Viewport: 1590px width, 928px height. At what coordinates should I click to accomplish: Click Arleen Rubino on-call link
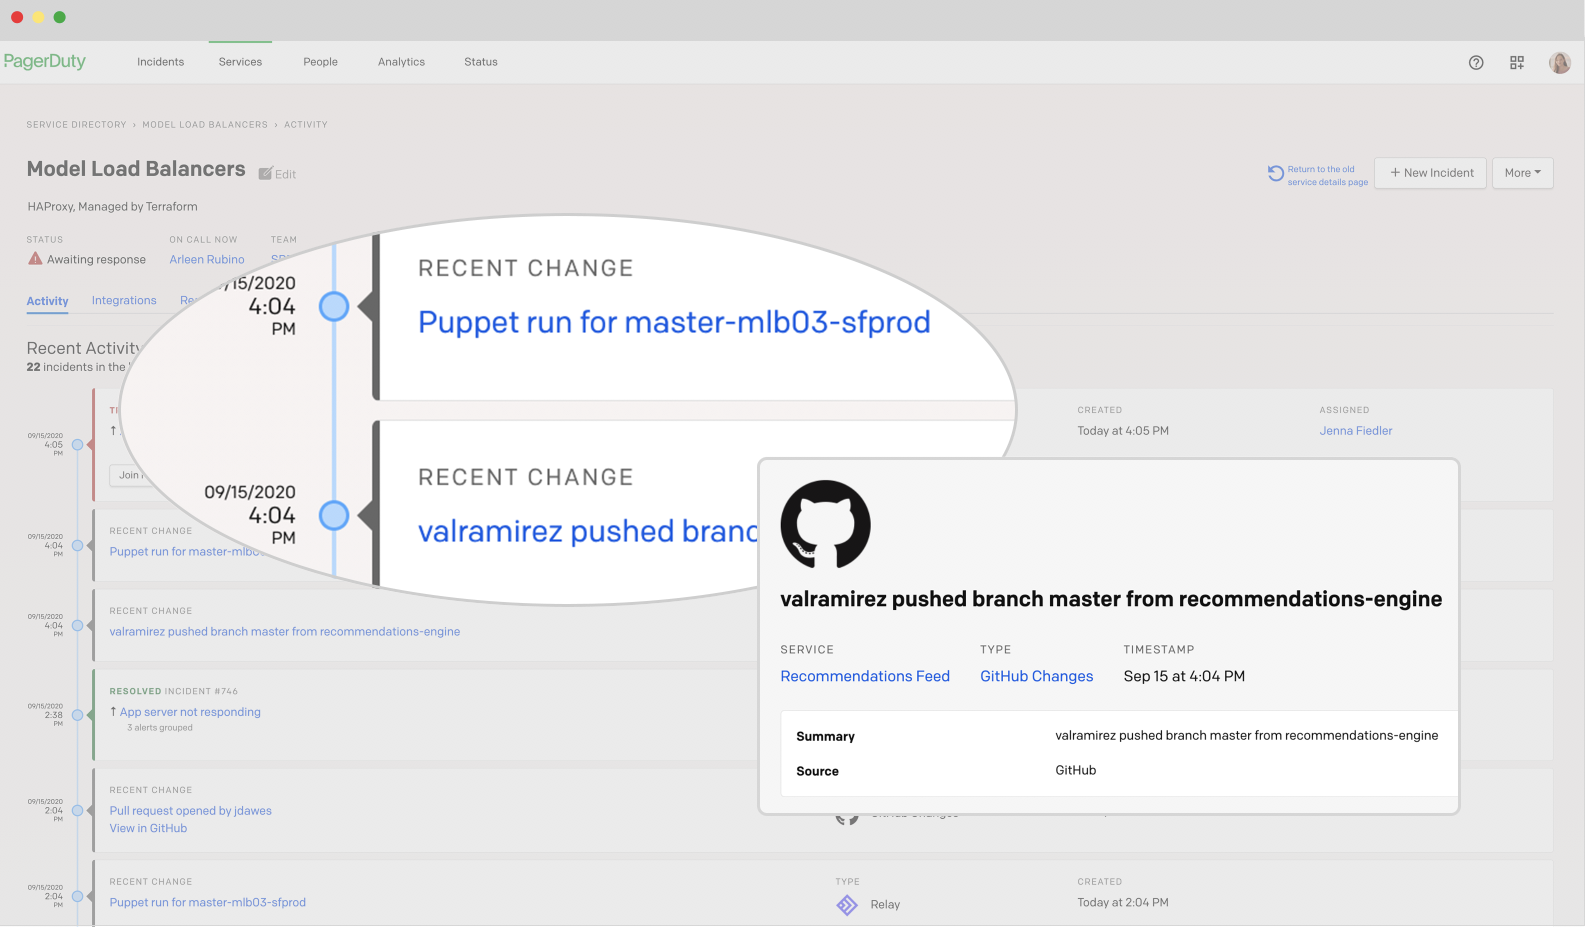pos(207,259)
